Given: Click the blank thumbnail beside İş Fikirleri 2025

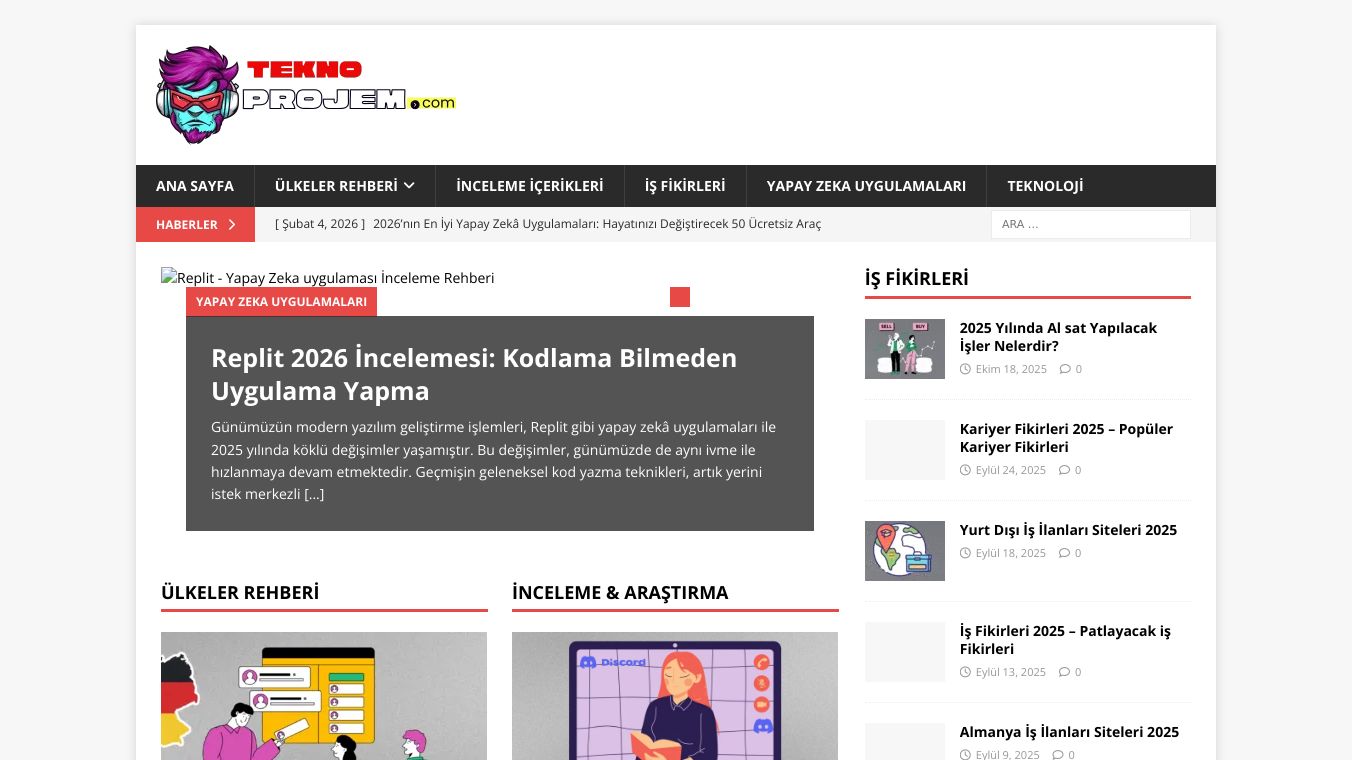Looking at the screenshot, I should [905, 652].
